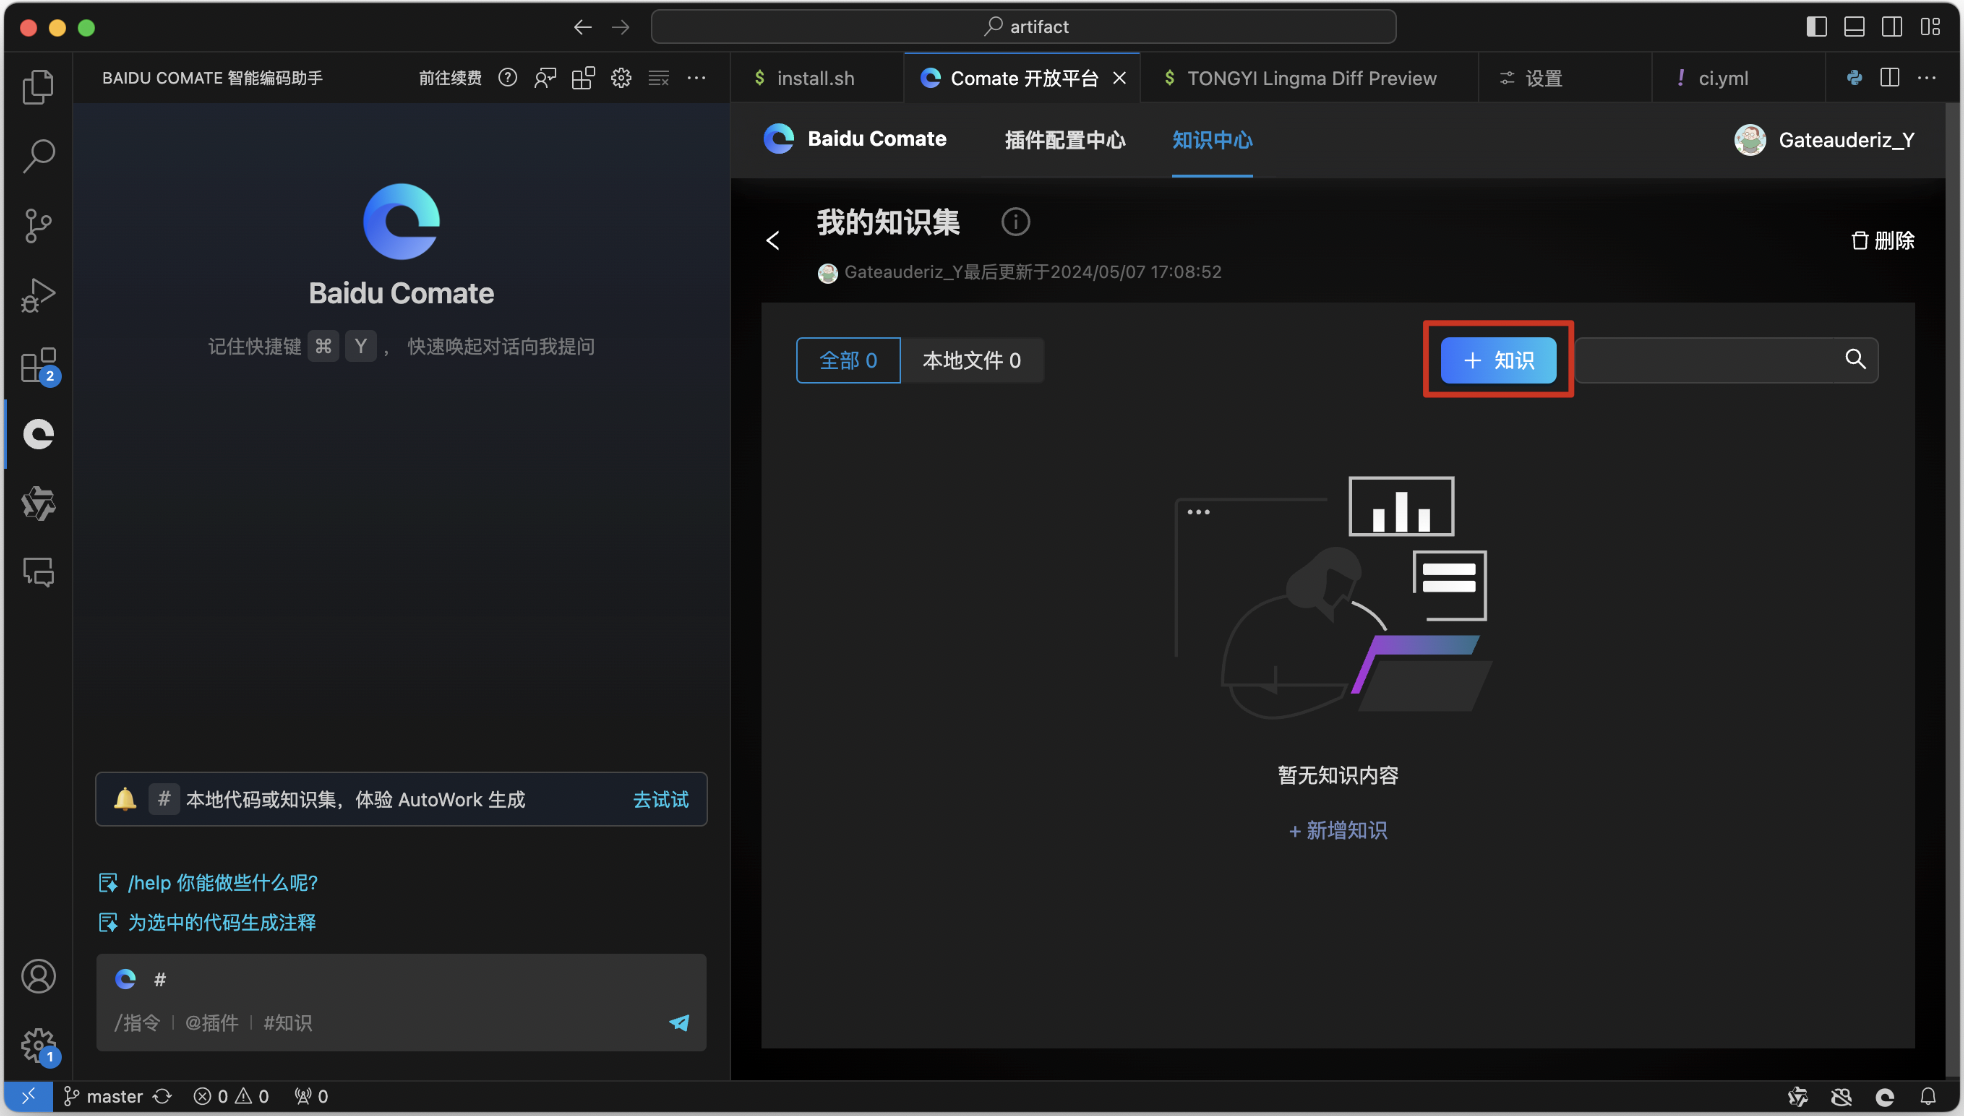This screenshot has height=1116, width=1964.
Task: Show info for 我的知识集
Action: [1016, 221]
